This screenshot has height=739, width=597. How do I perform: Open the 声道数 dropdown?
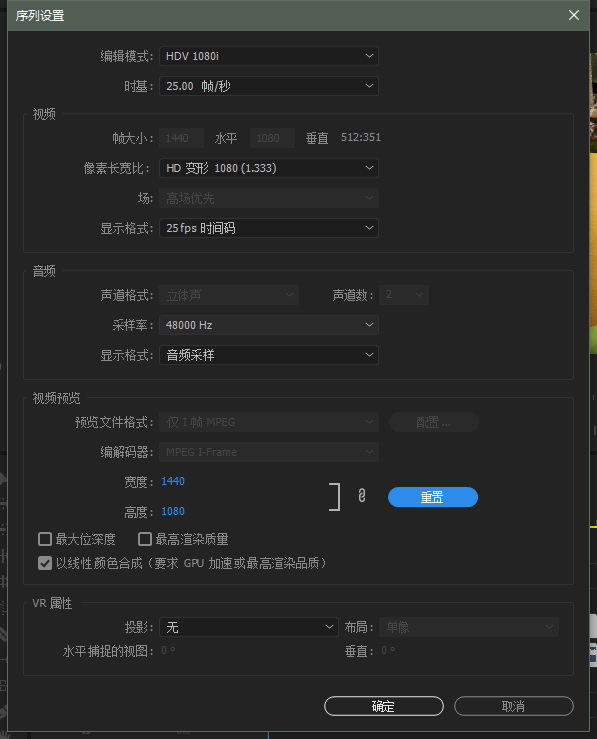click(x=404, y=295)
